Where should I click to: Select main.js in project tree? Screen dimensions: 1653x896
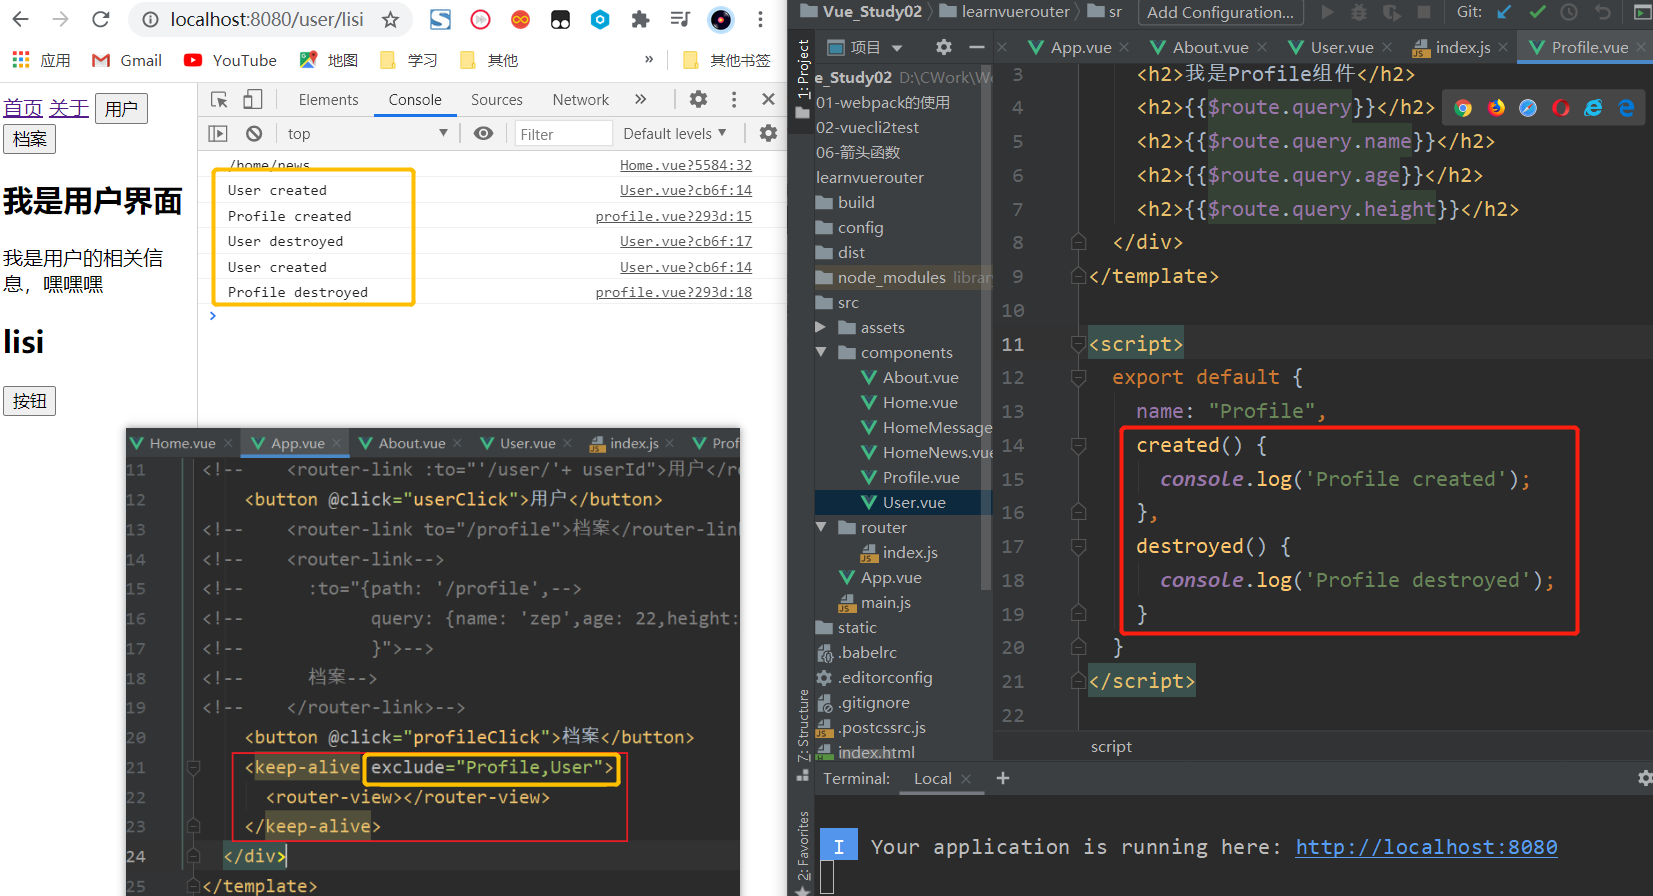tap(874, 602)
